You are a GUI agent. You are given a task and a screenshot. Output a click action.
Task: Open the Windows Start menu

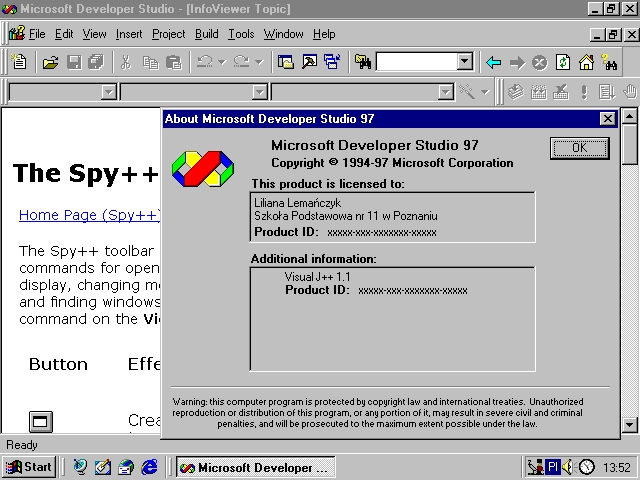29,467
